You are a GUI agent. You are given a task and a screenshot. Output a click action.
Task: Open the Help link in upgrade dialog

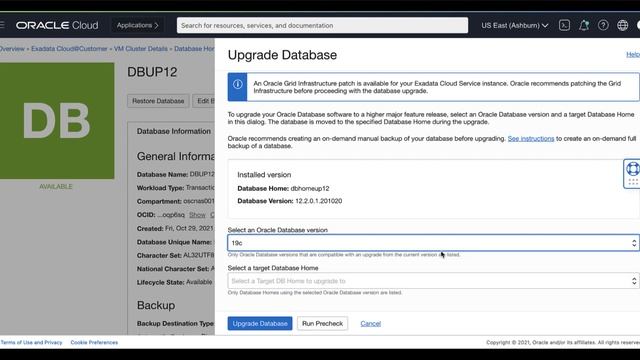[x=633, y=54]
